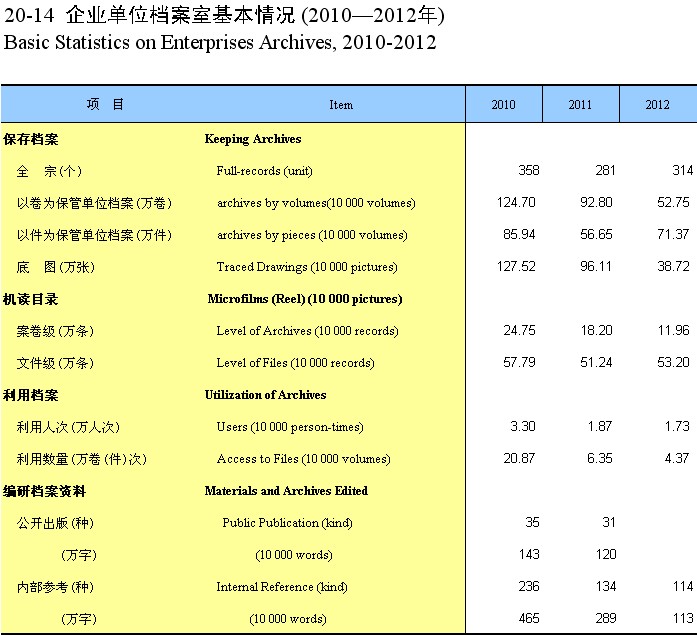Click the value 143

pos(529,554)
